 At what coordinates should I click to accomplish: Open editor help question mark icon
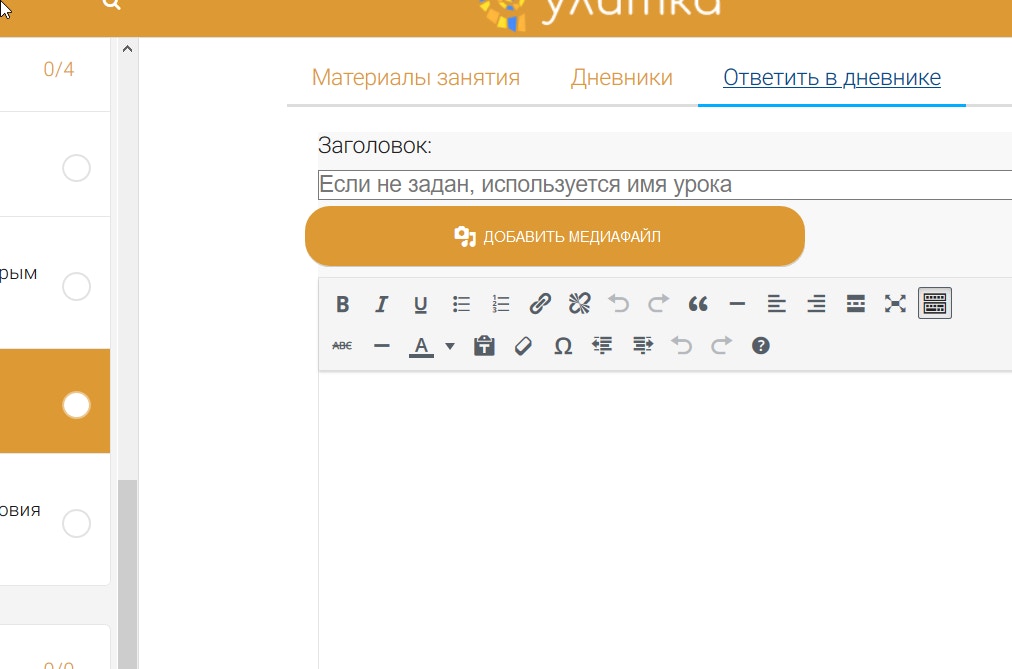pos(760,346)
